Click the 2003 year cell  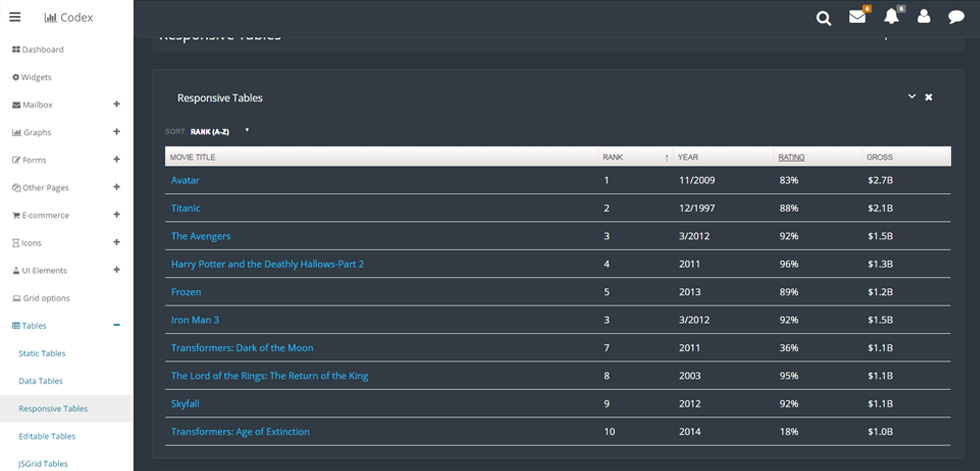(x=689, y=375)
